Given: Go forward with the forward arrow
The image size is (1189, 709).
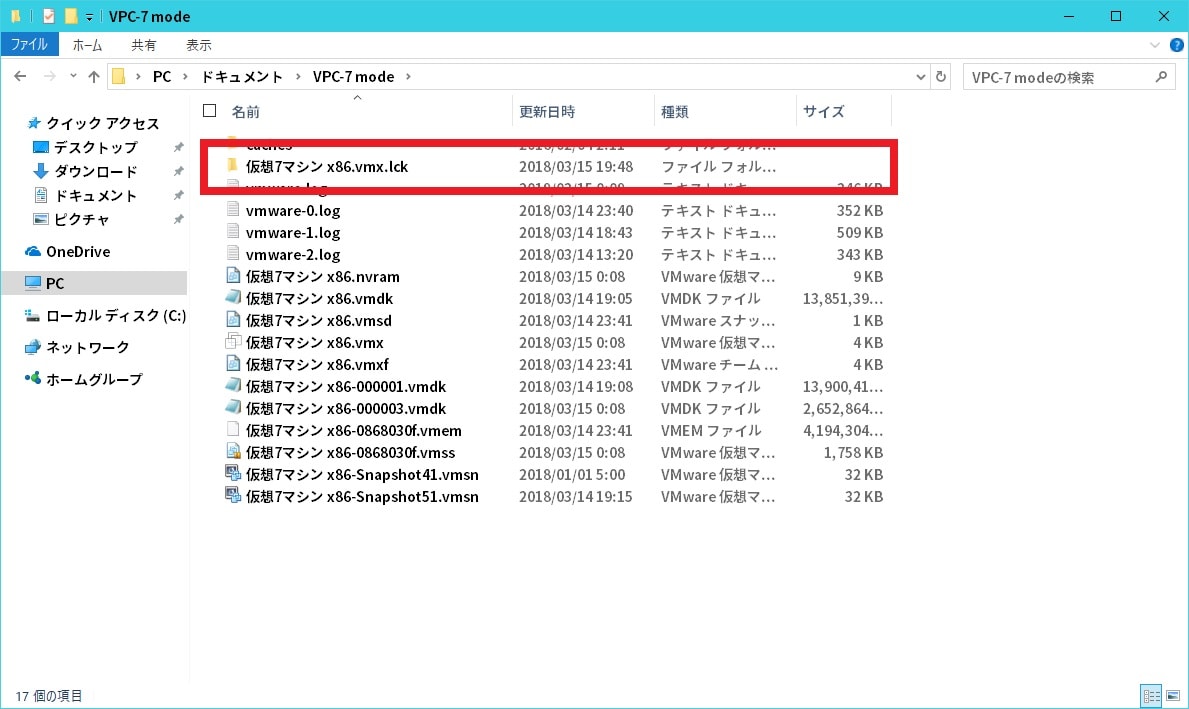Looking at the screenshot, I should [49, 77].
